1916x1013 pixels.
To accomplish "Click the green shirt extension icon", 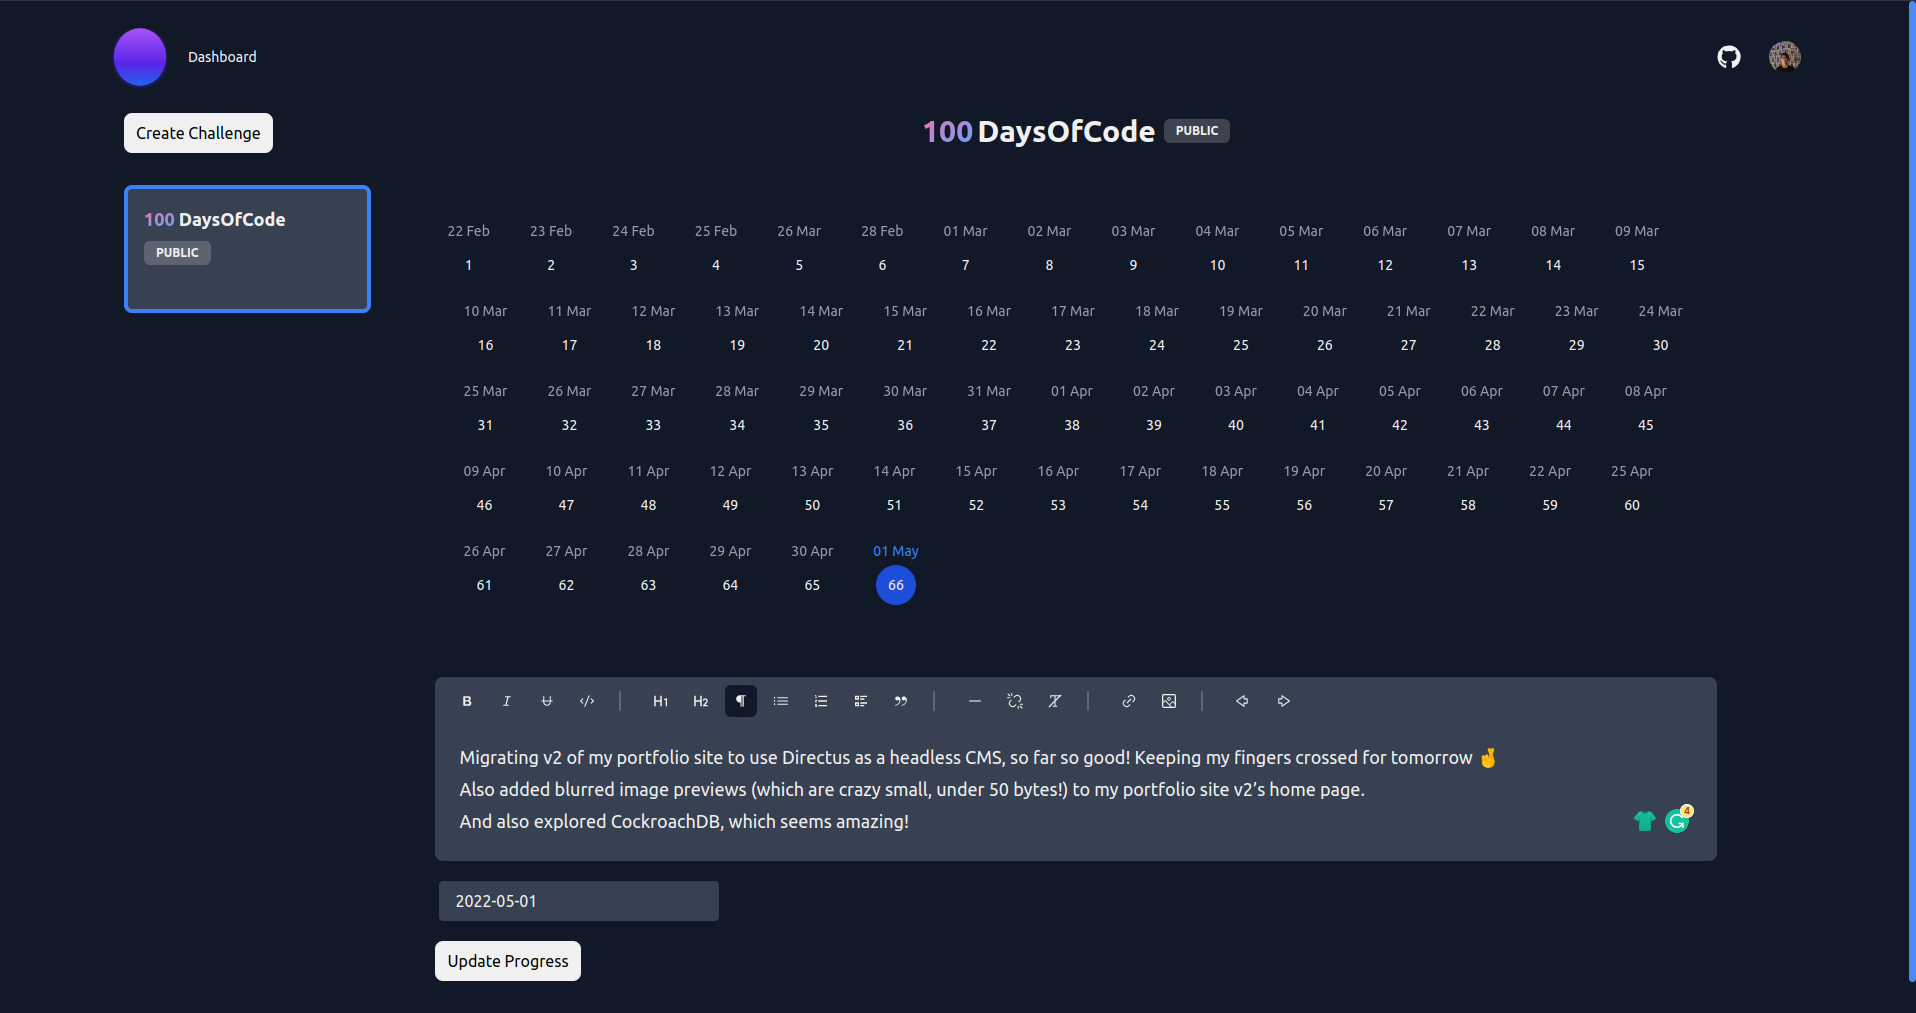I will coord(1644,821).
